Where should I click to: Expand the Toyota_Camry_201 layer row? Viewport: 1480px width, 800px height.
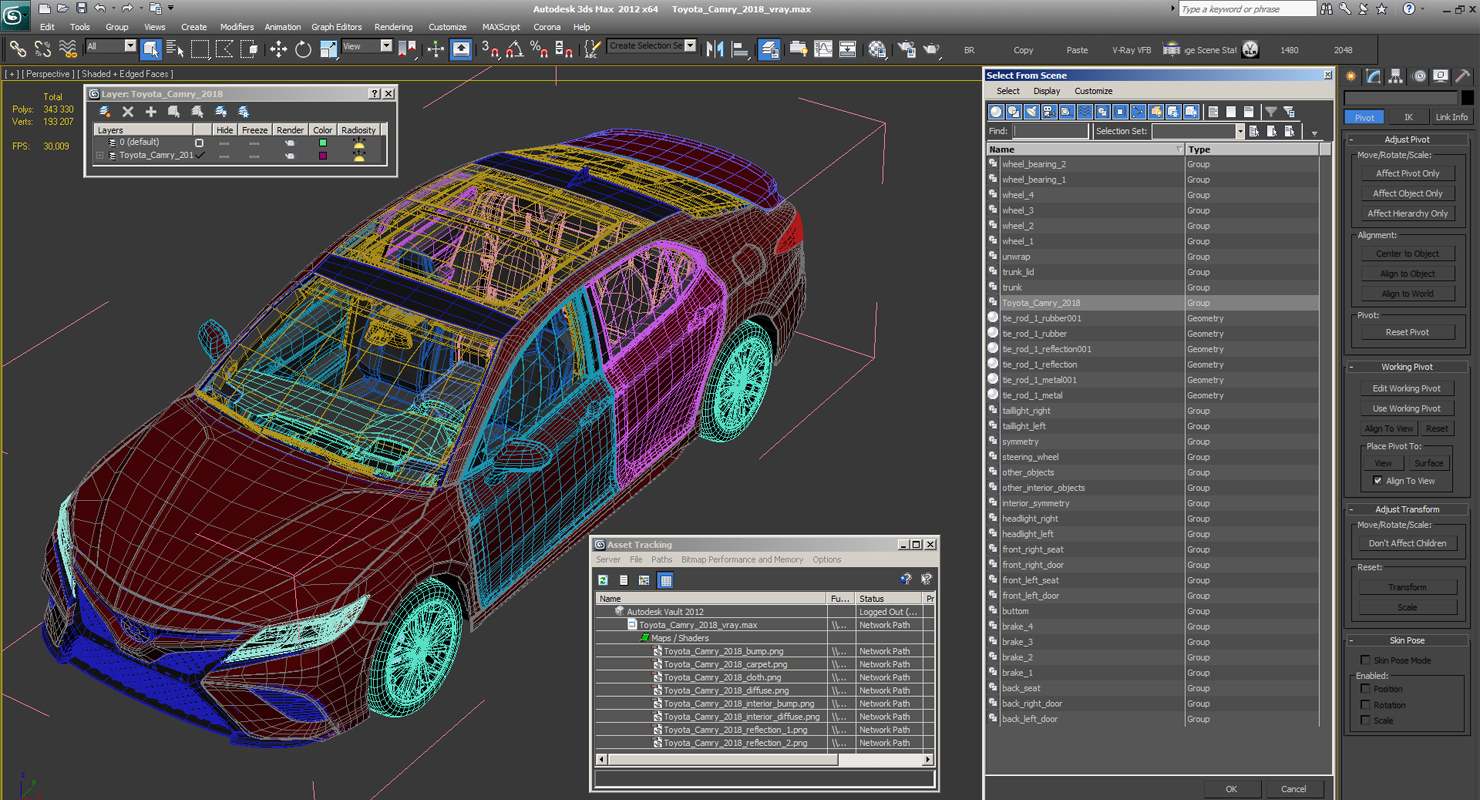[100, 156]
